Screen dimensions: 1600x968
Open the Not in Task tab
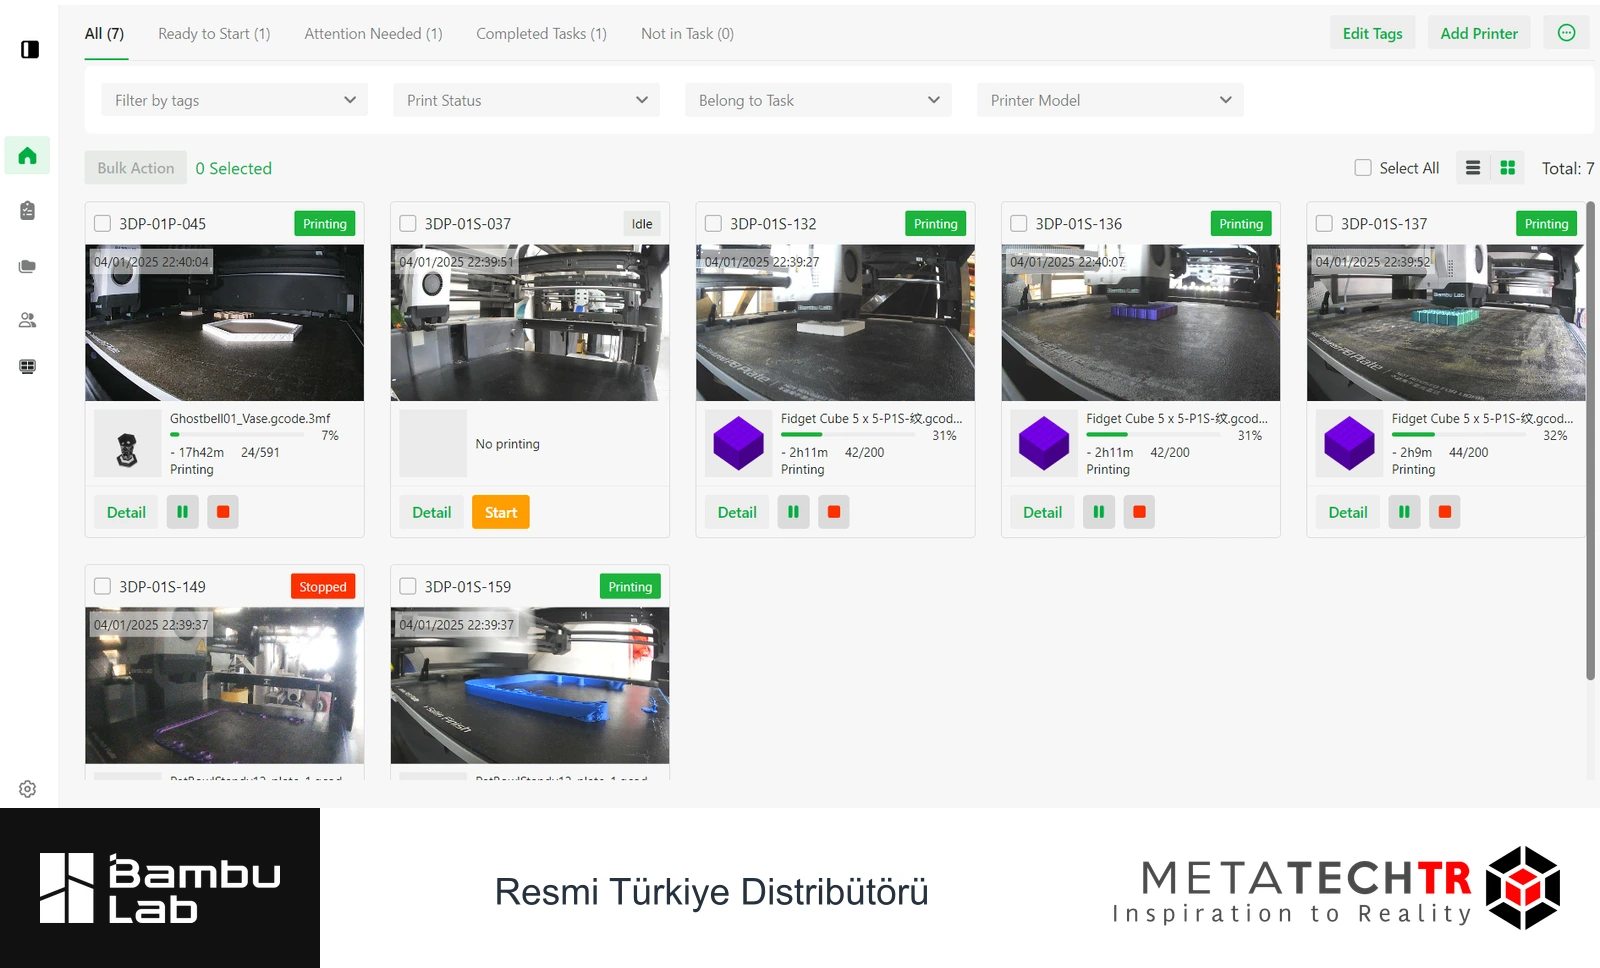tap(687, 34)
